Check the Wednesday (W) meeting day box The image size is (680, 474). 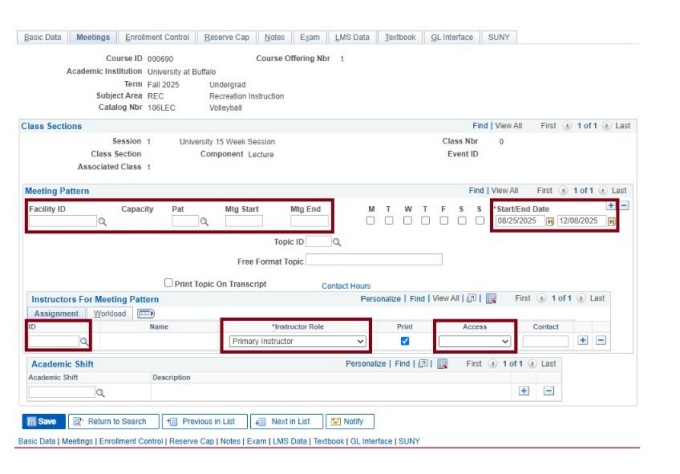[407, 221]
